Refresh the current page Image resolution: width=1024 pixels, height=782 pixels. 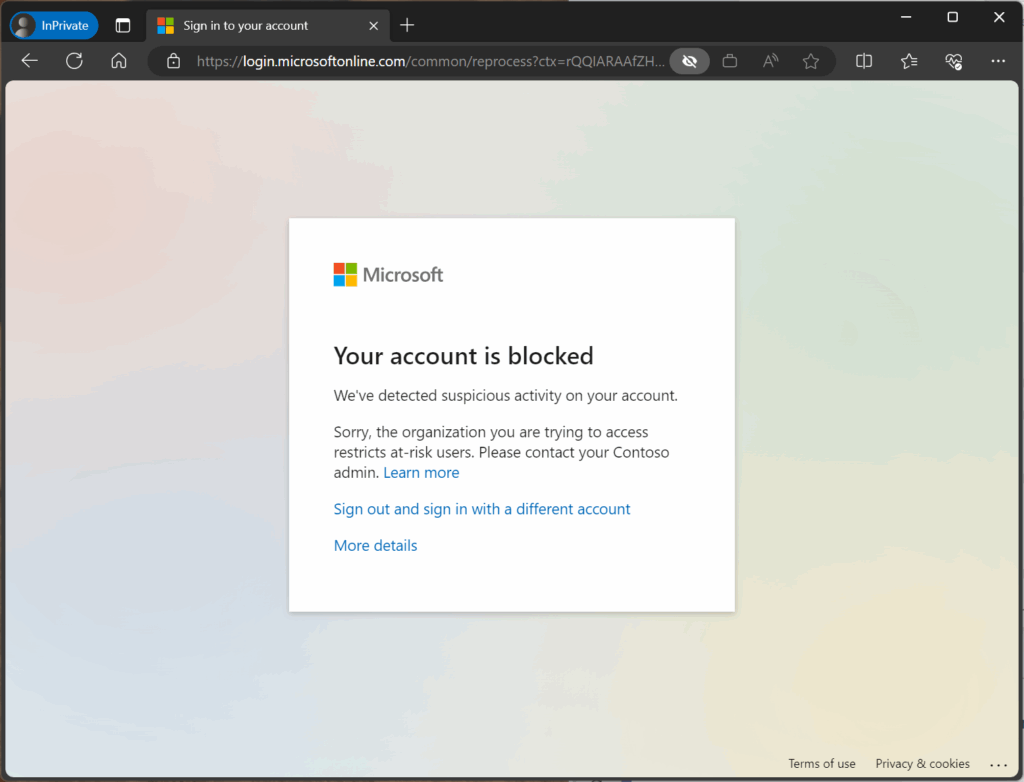coord(74,61)
